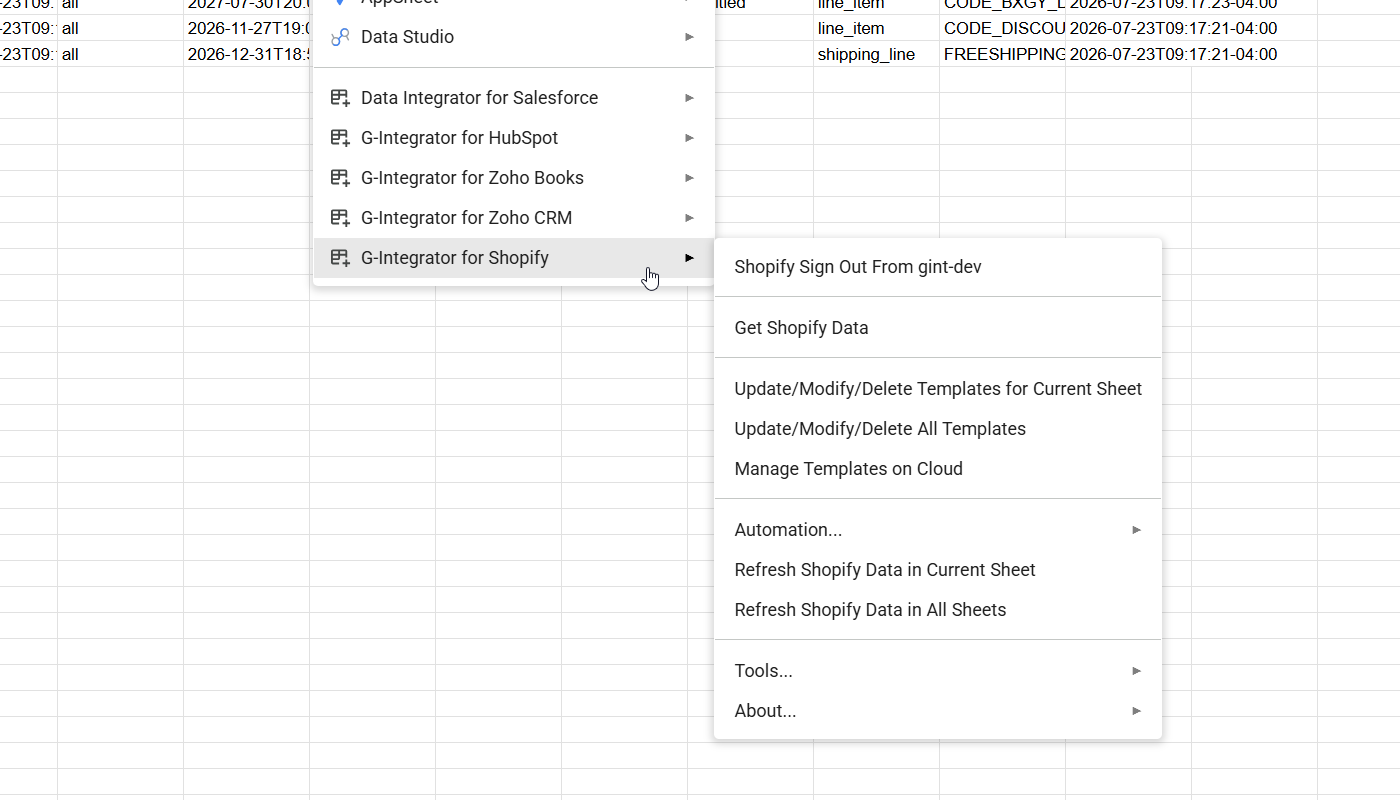Select the cell starting 2026-12-31T18
The image size is (1400, 800).
(x=246, y=54)
